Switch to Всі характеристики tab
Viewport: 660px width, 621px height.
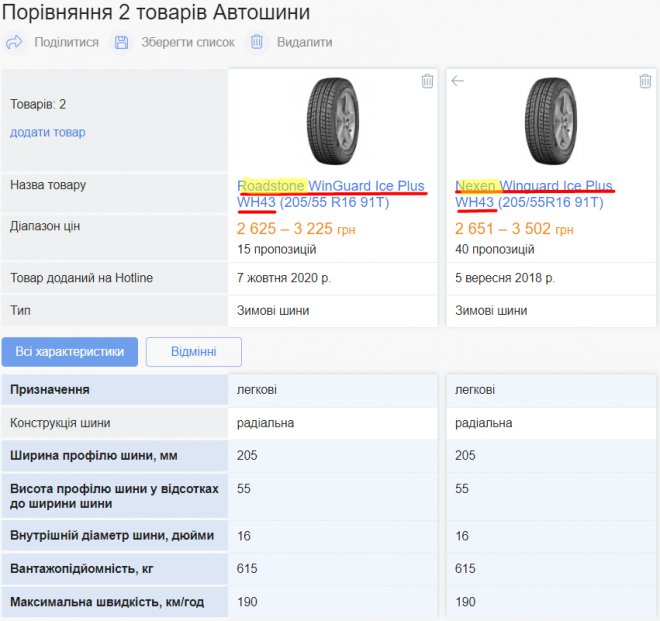(70, 352)
